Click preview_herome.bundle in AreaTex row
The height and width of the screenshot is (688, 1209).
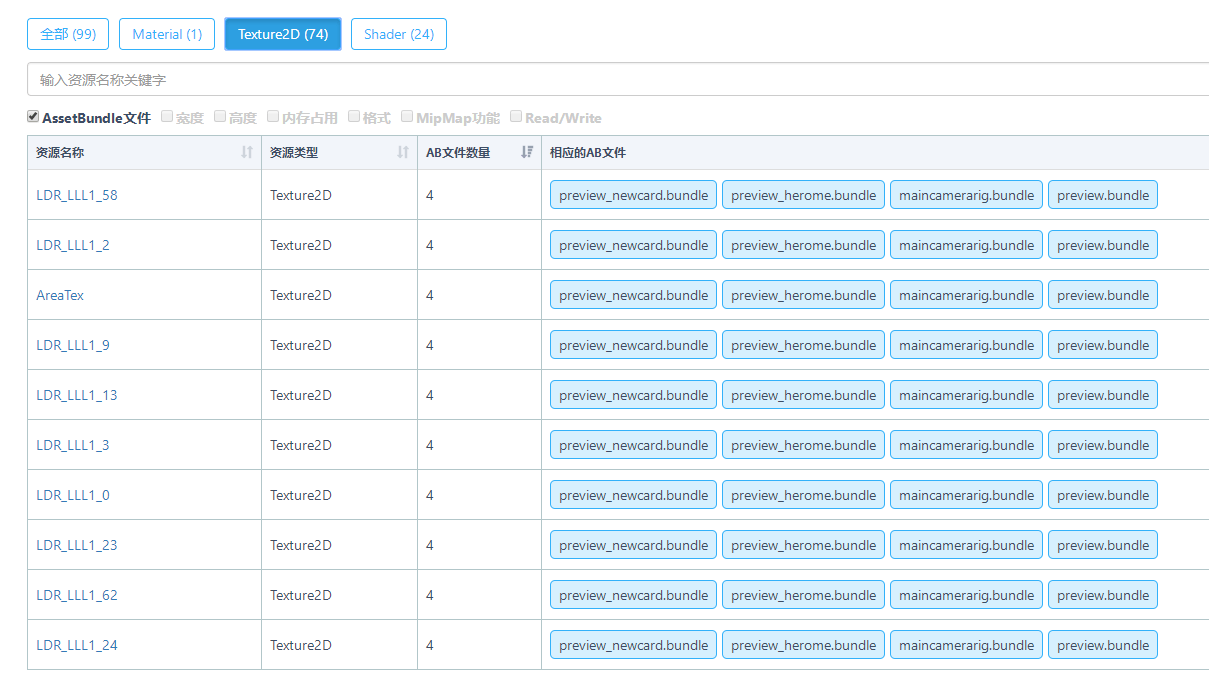pos(803,295)
